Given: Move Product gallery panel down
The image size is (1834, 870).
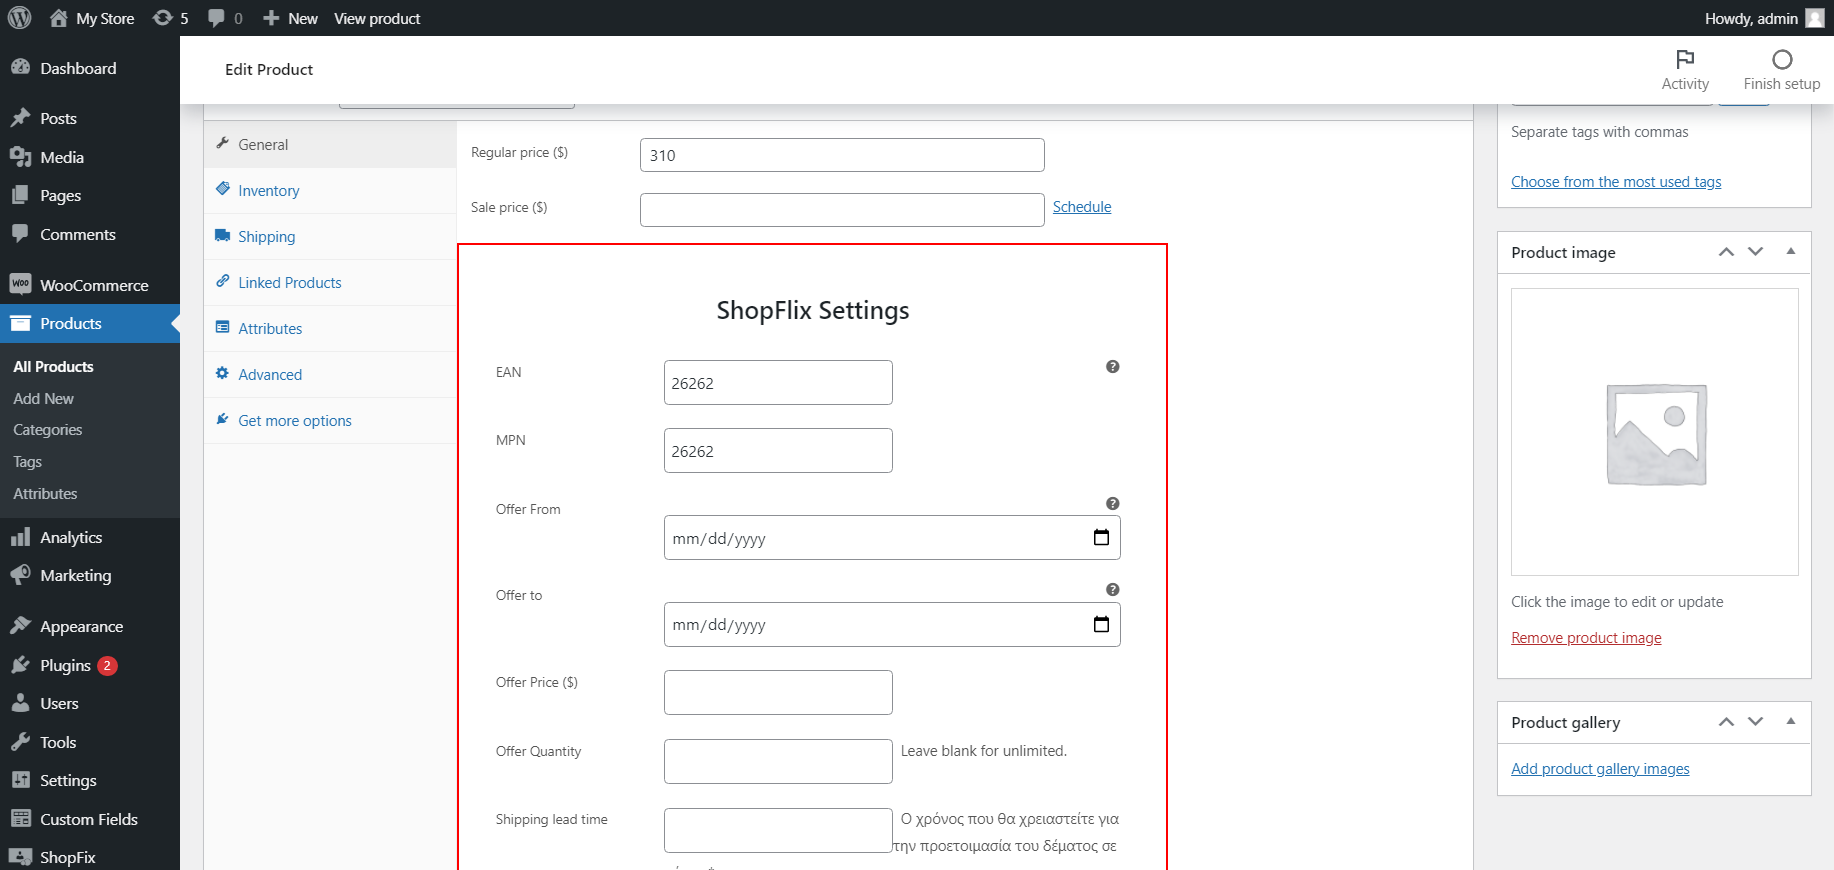Looking at the screenshot, I should [1756, 722].
